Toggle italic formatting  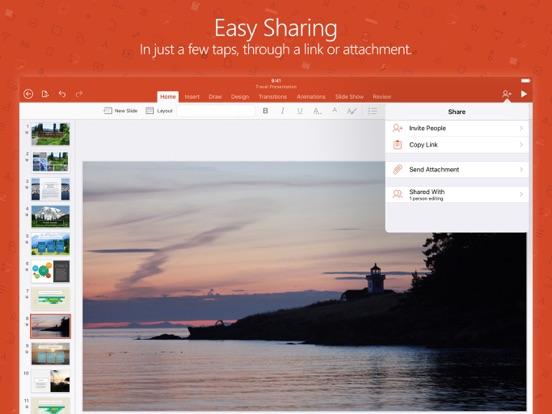pyautogui.click(x=282, y=111)
